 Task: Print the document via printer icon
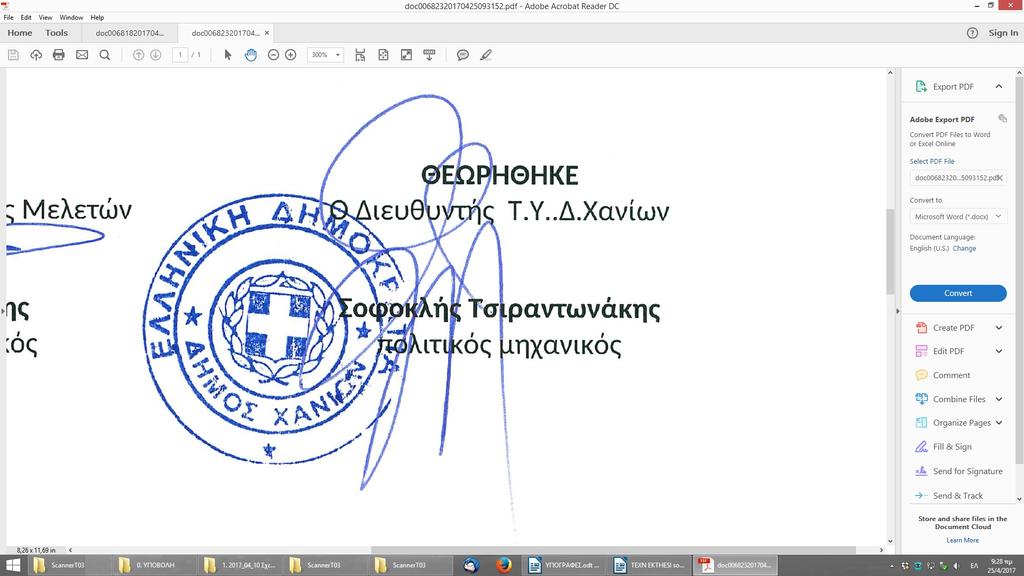[x=59, y=55]
